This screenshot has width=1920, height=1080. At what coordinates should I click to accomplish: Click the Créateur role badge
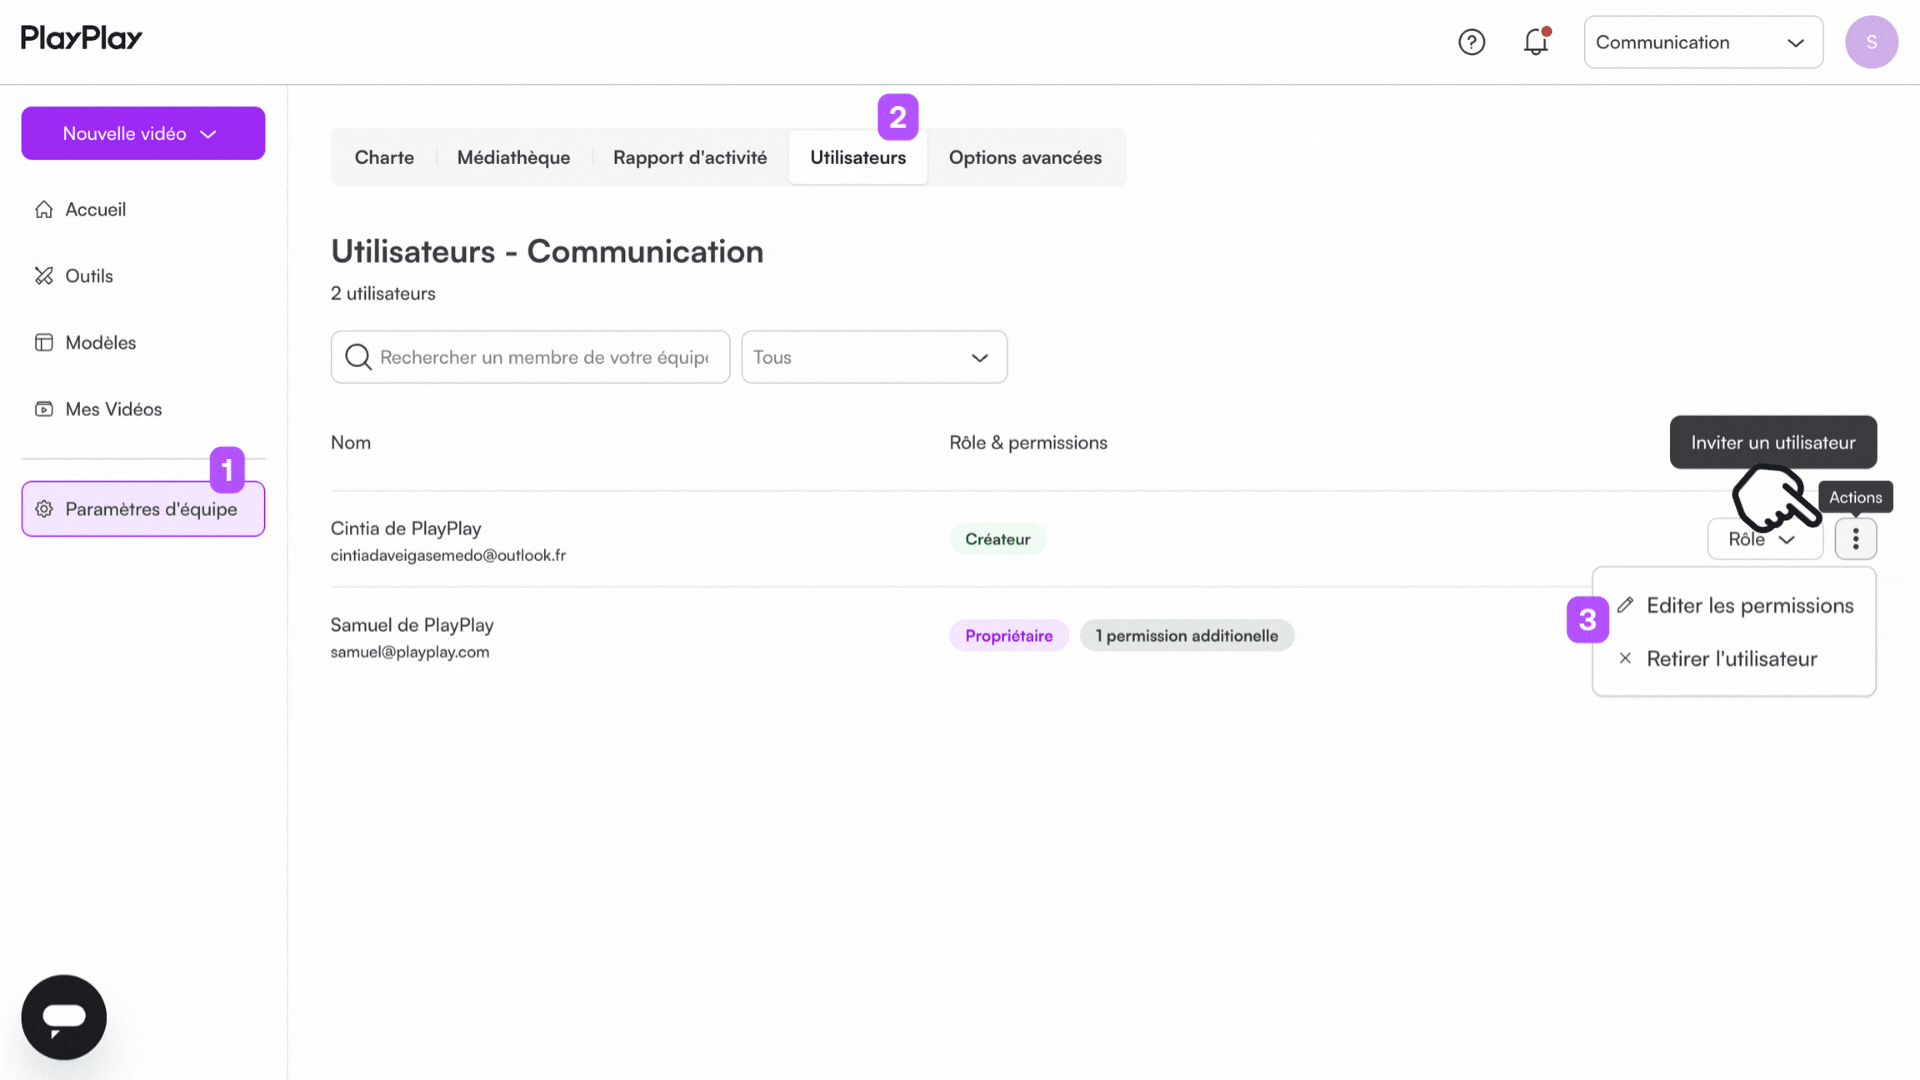tap(997, 539)
